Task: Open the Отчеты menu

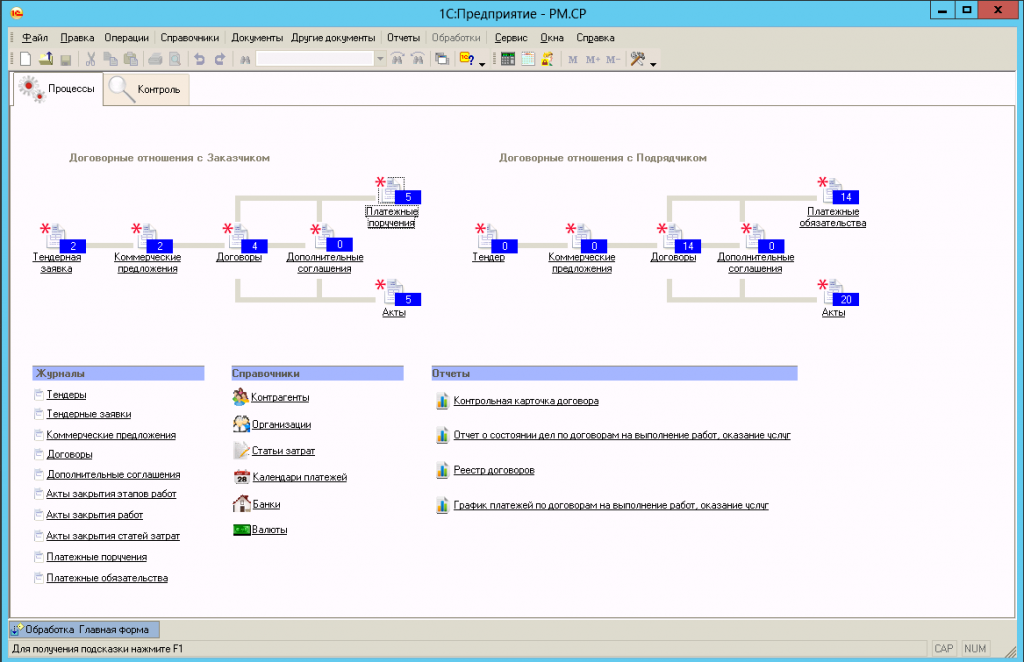Action: pos(404,38)
